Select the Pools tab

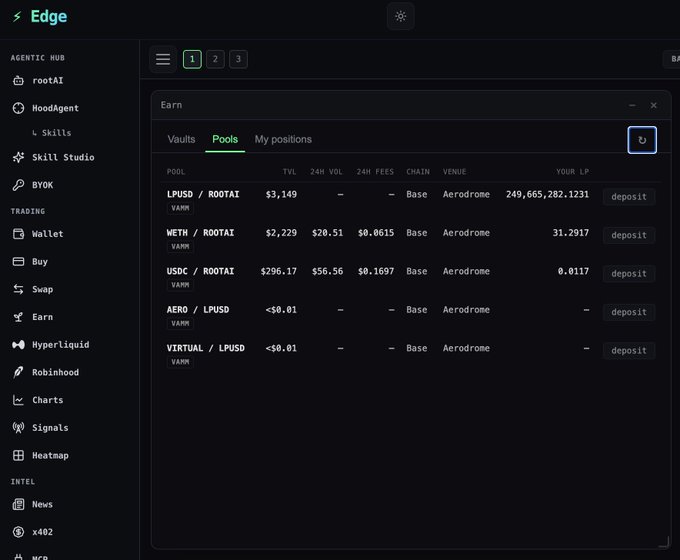[x=225, y=139]
